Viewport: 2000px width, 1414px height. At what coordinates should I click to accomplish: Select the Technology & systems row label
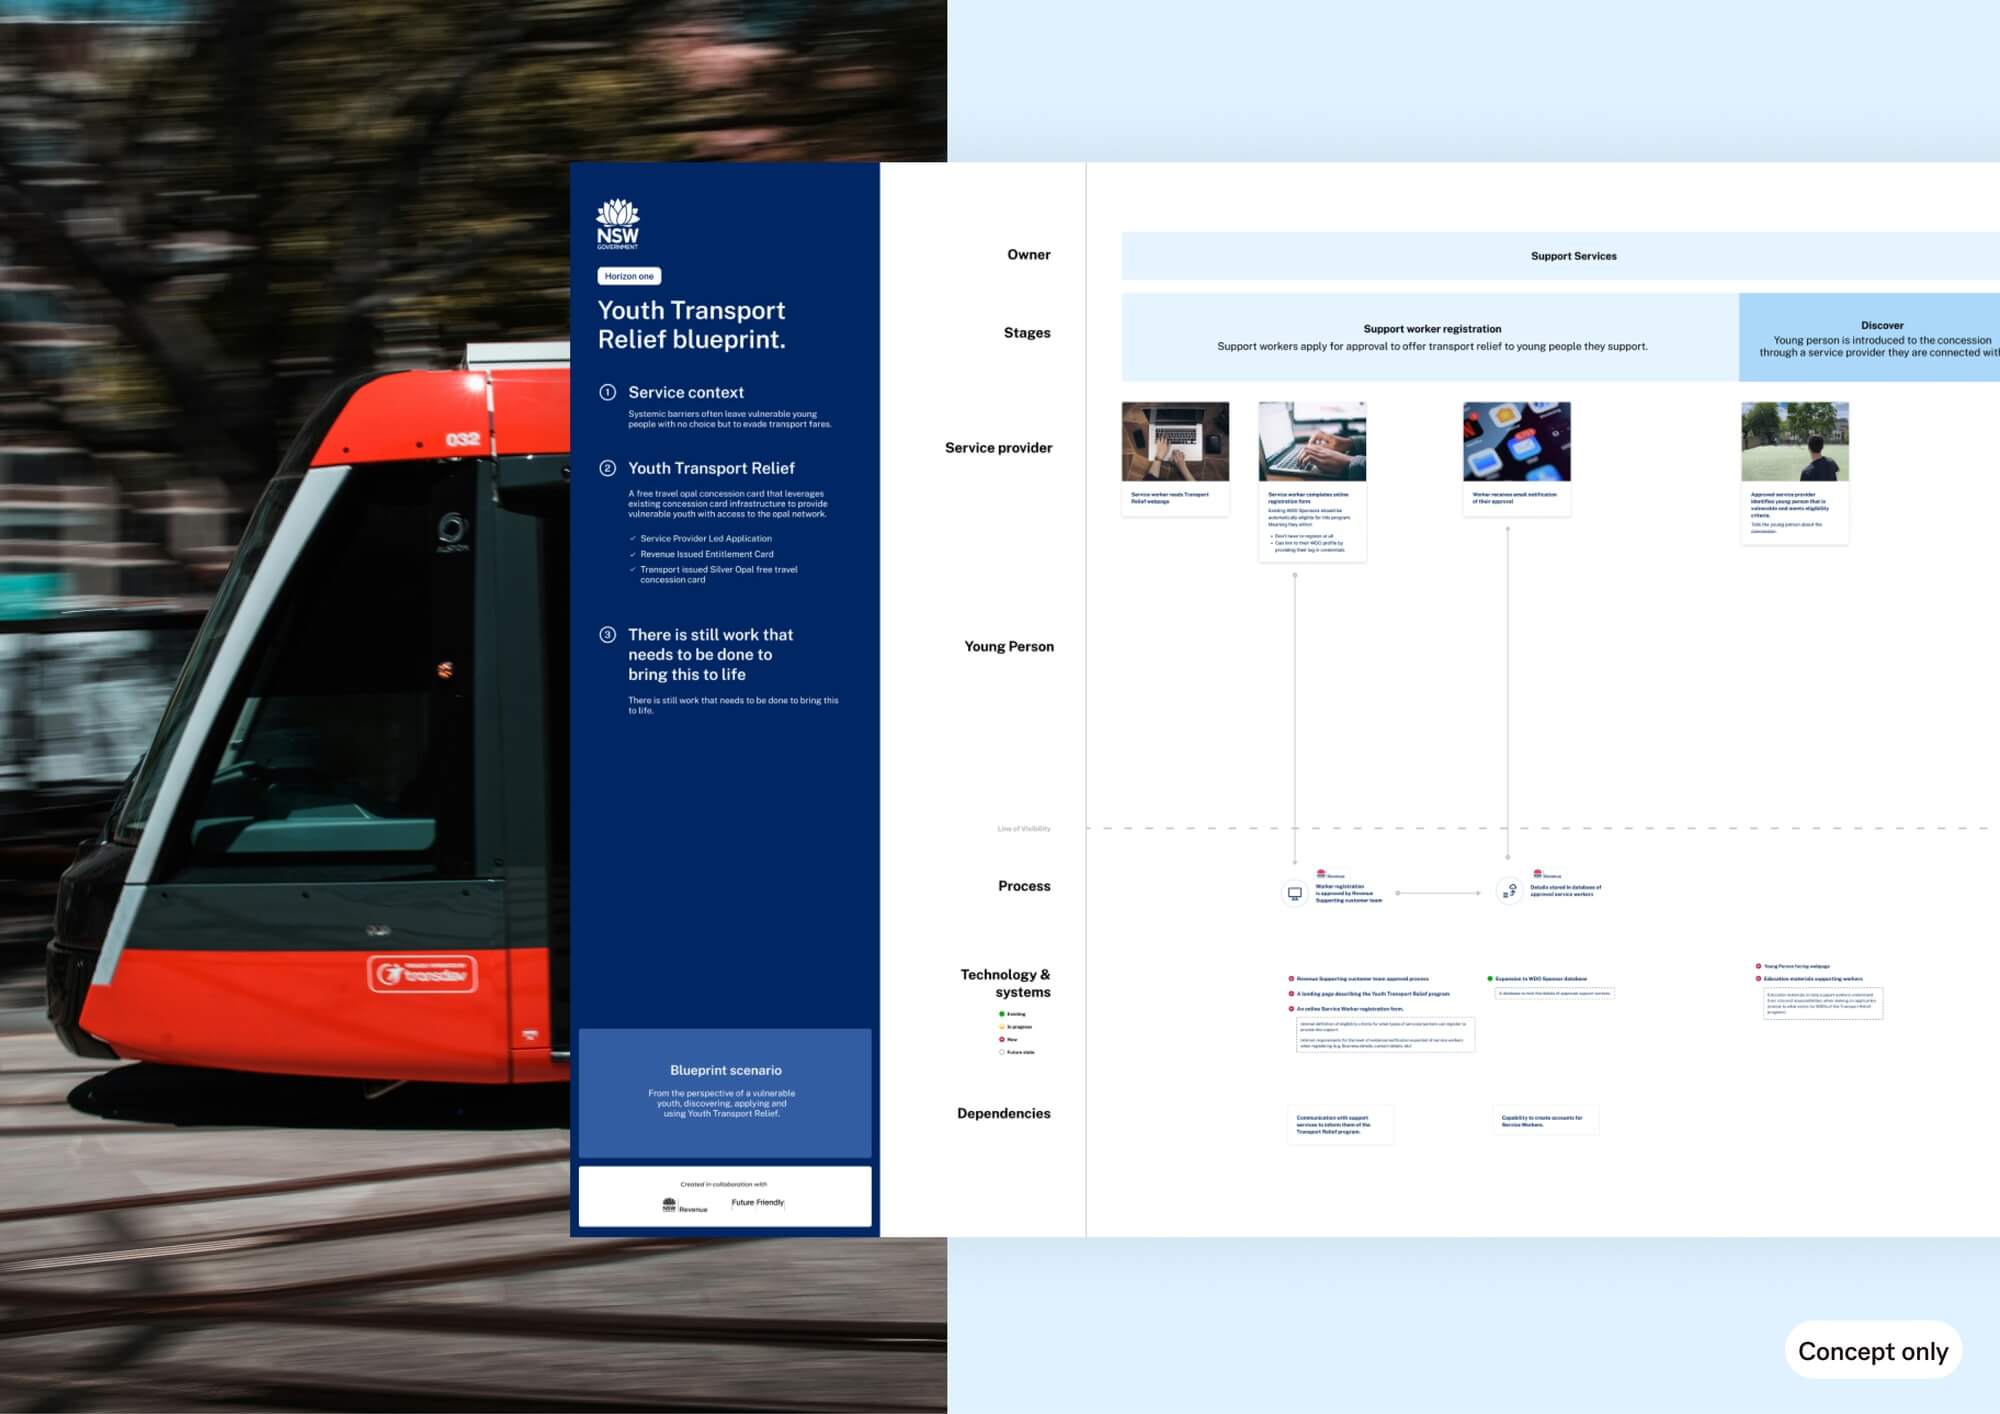(x=1005, y=983)
